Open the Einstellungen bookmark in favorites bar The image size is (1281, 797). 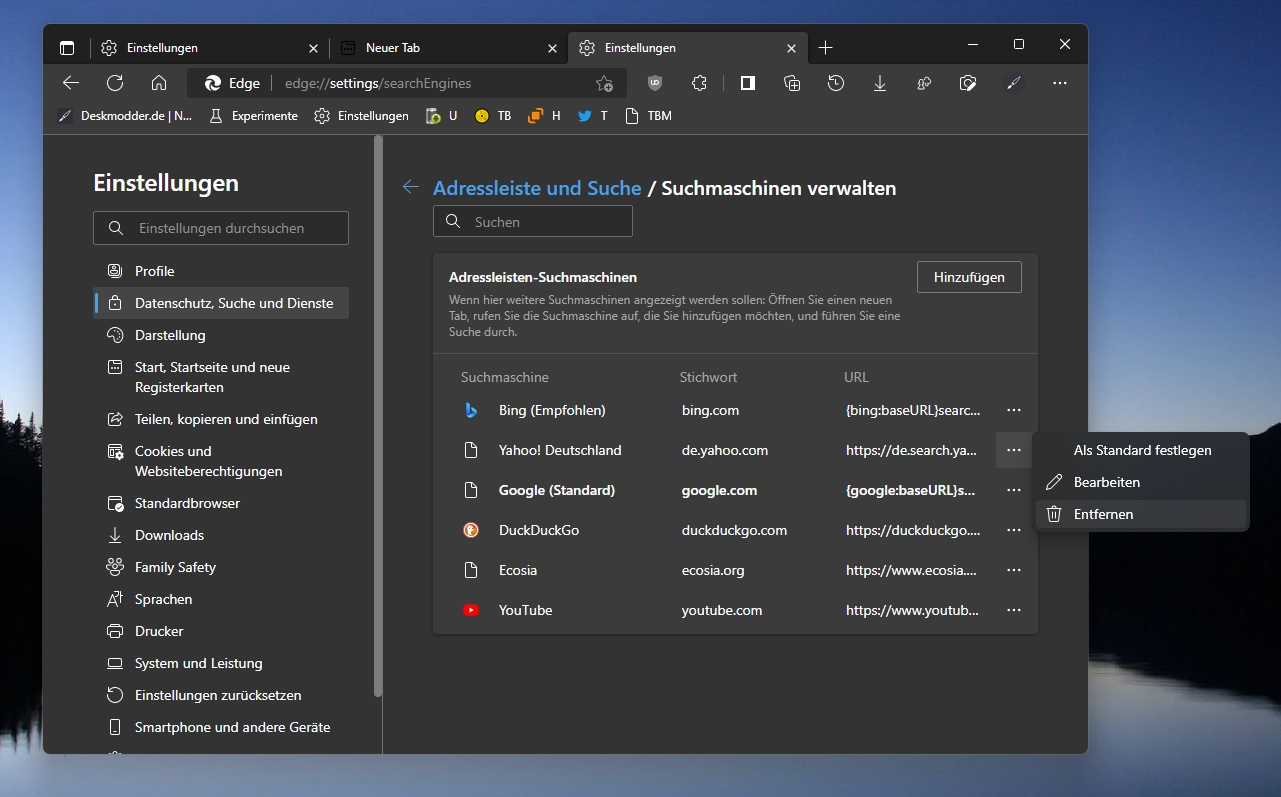[x=362, y=116]
